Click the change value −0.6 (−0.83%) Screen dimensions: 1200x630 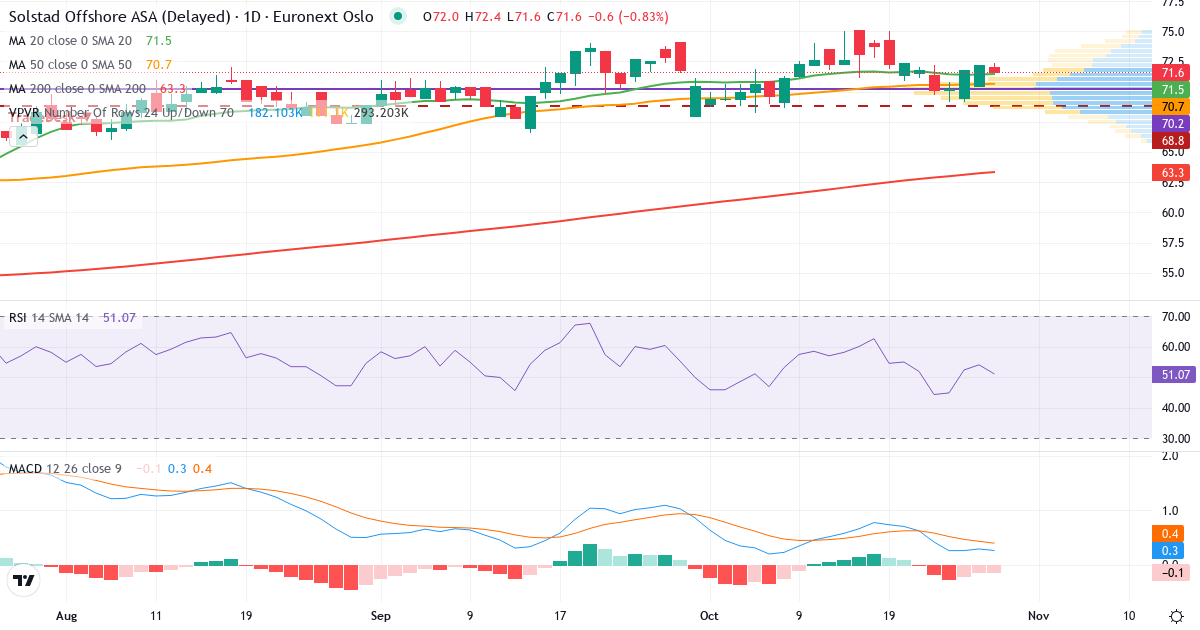627,17
